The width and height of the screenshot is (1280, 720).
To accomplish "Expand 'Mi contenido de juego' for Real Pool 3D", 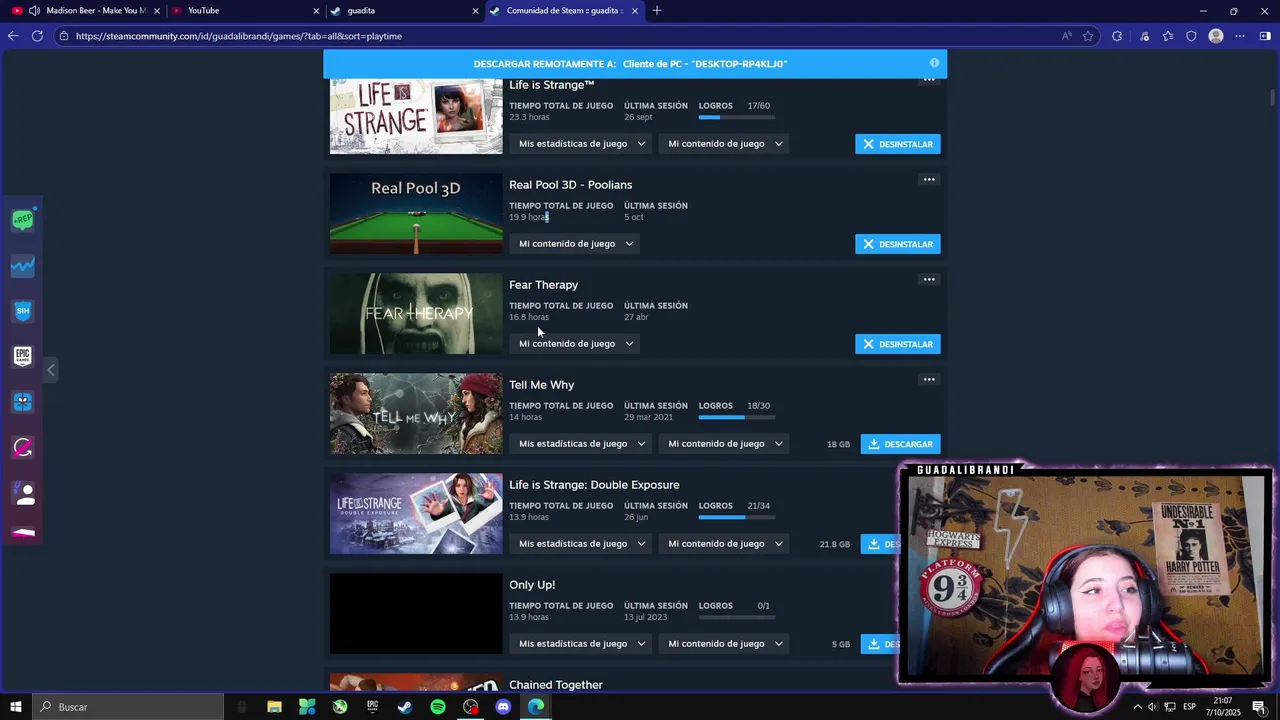I will [576, 244].
